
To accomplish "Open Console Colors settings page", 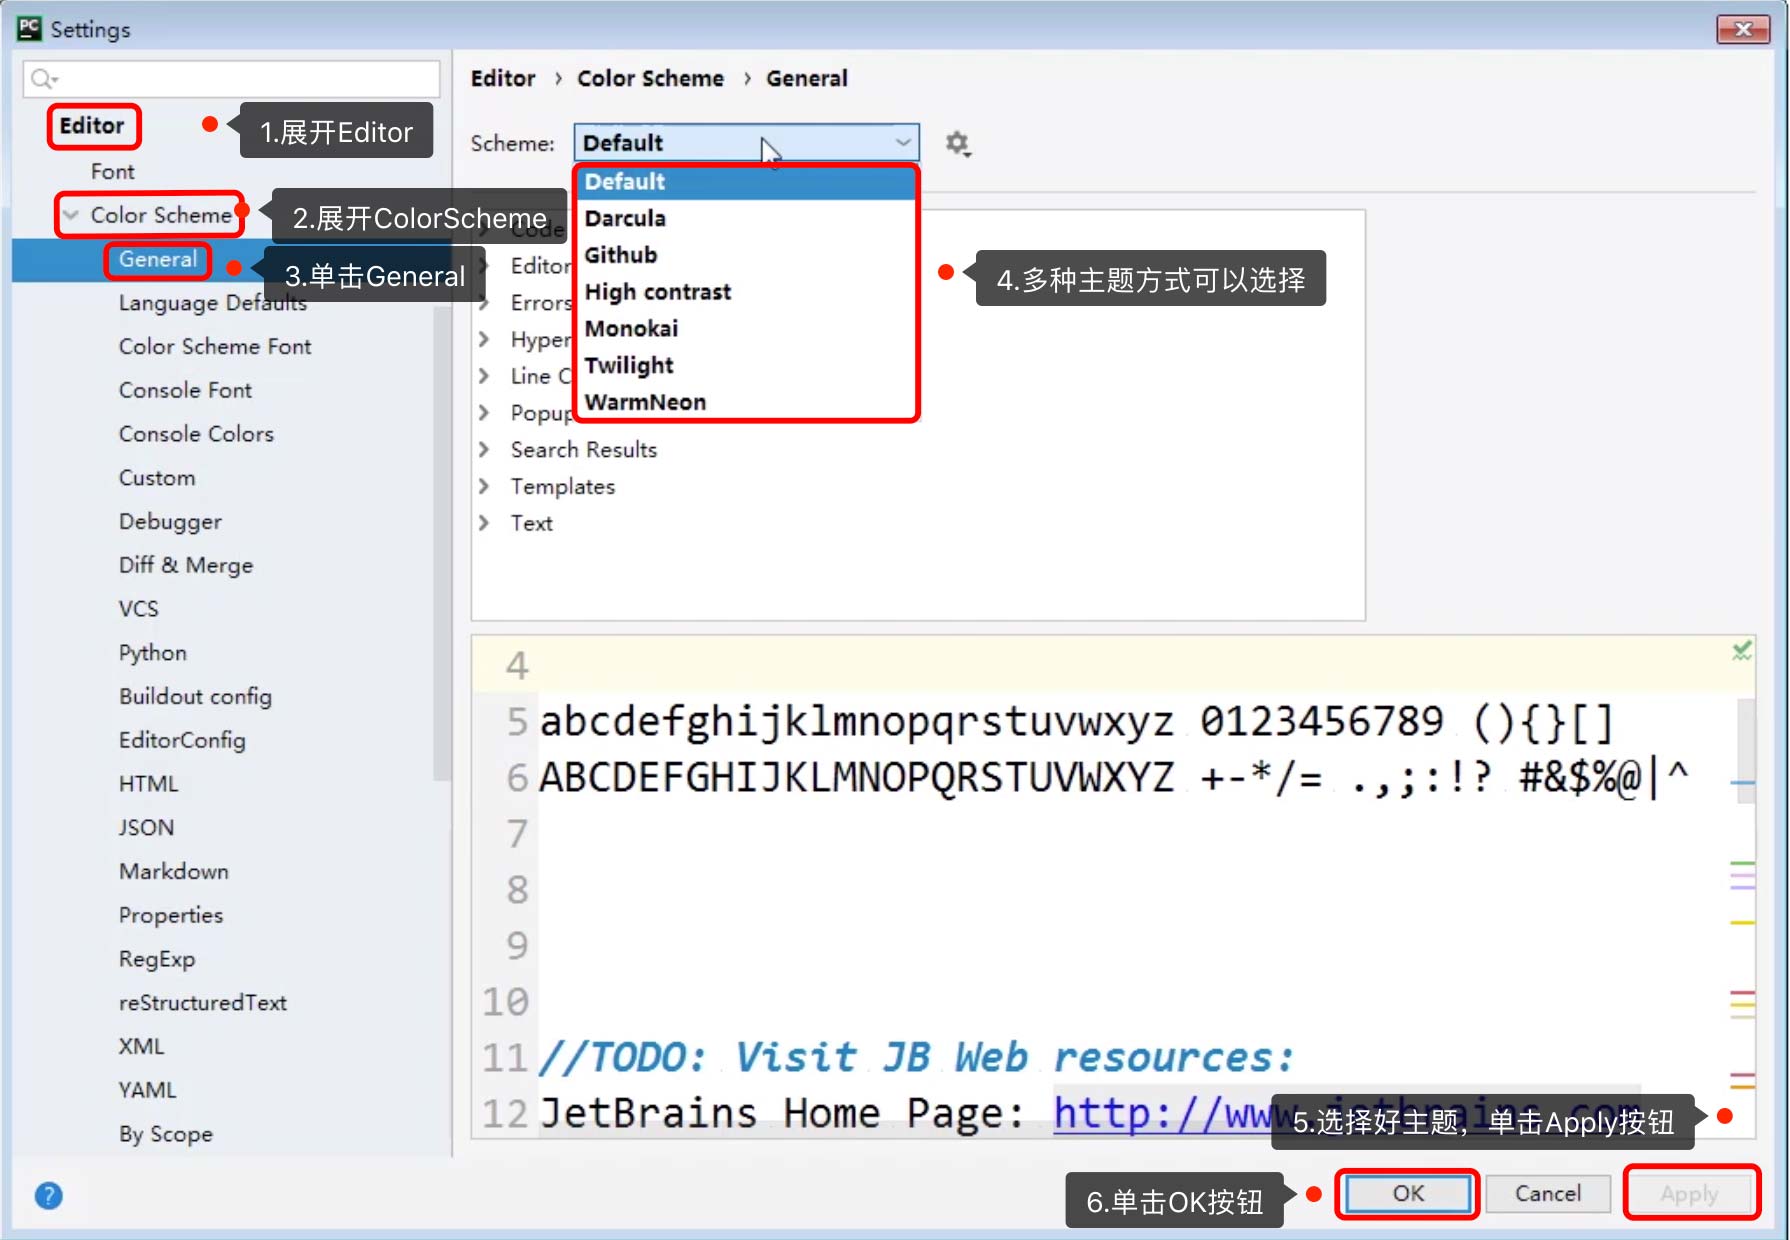I will (196, 434).
